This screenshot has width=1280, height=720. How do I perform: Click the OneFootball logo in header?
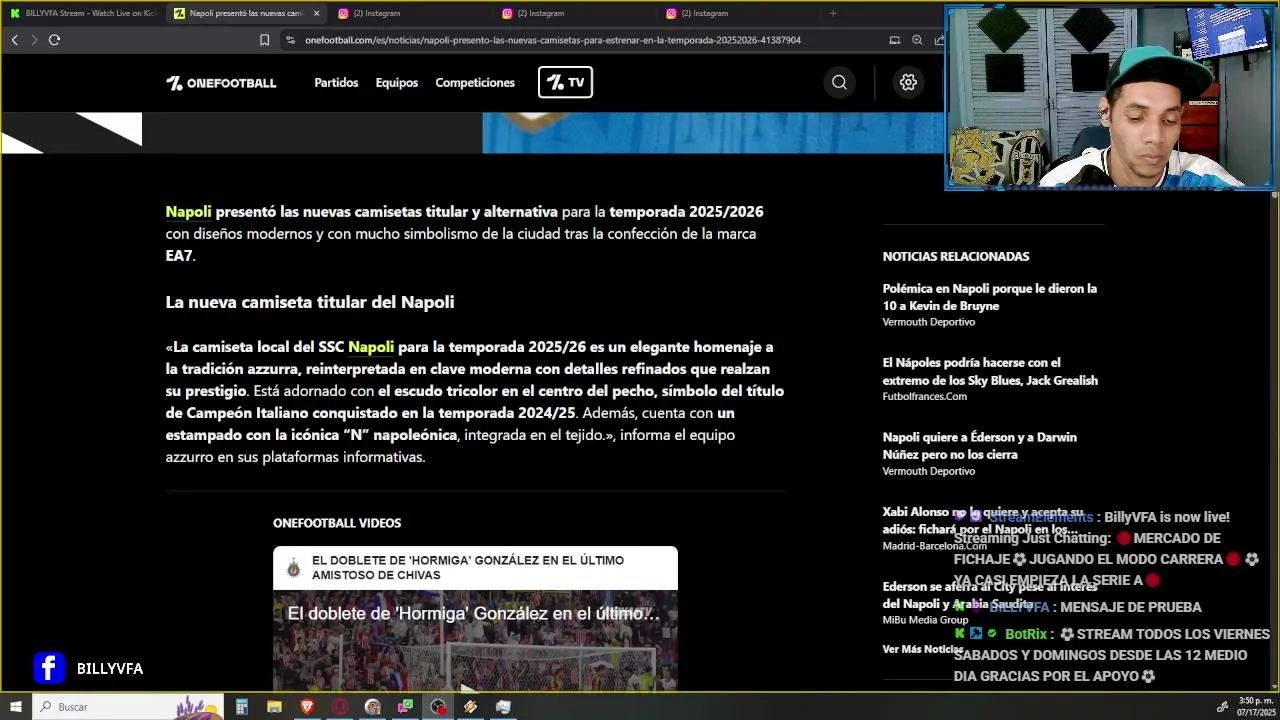click(221, 83)
